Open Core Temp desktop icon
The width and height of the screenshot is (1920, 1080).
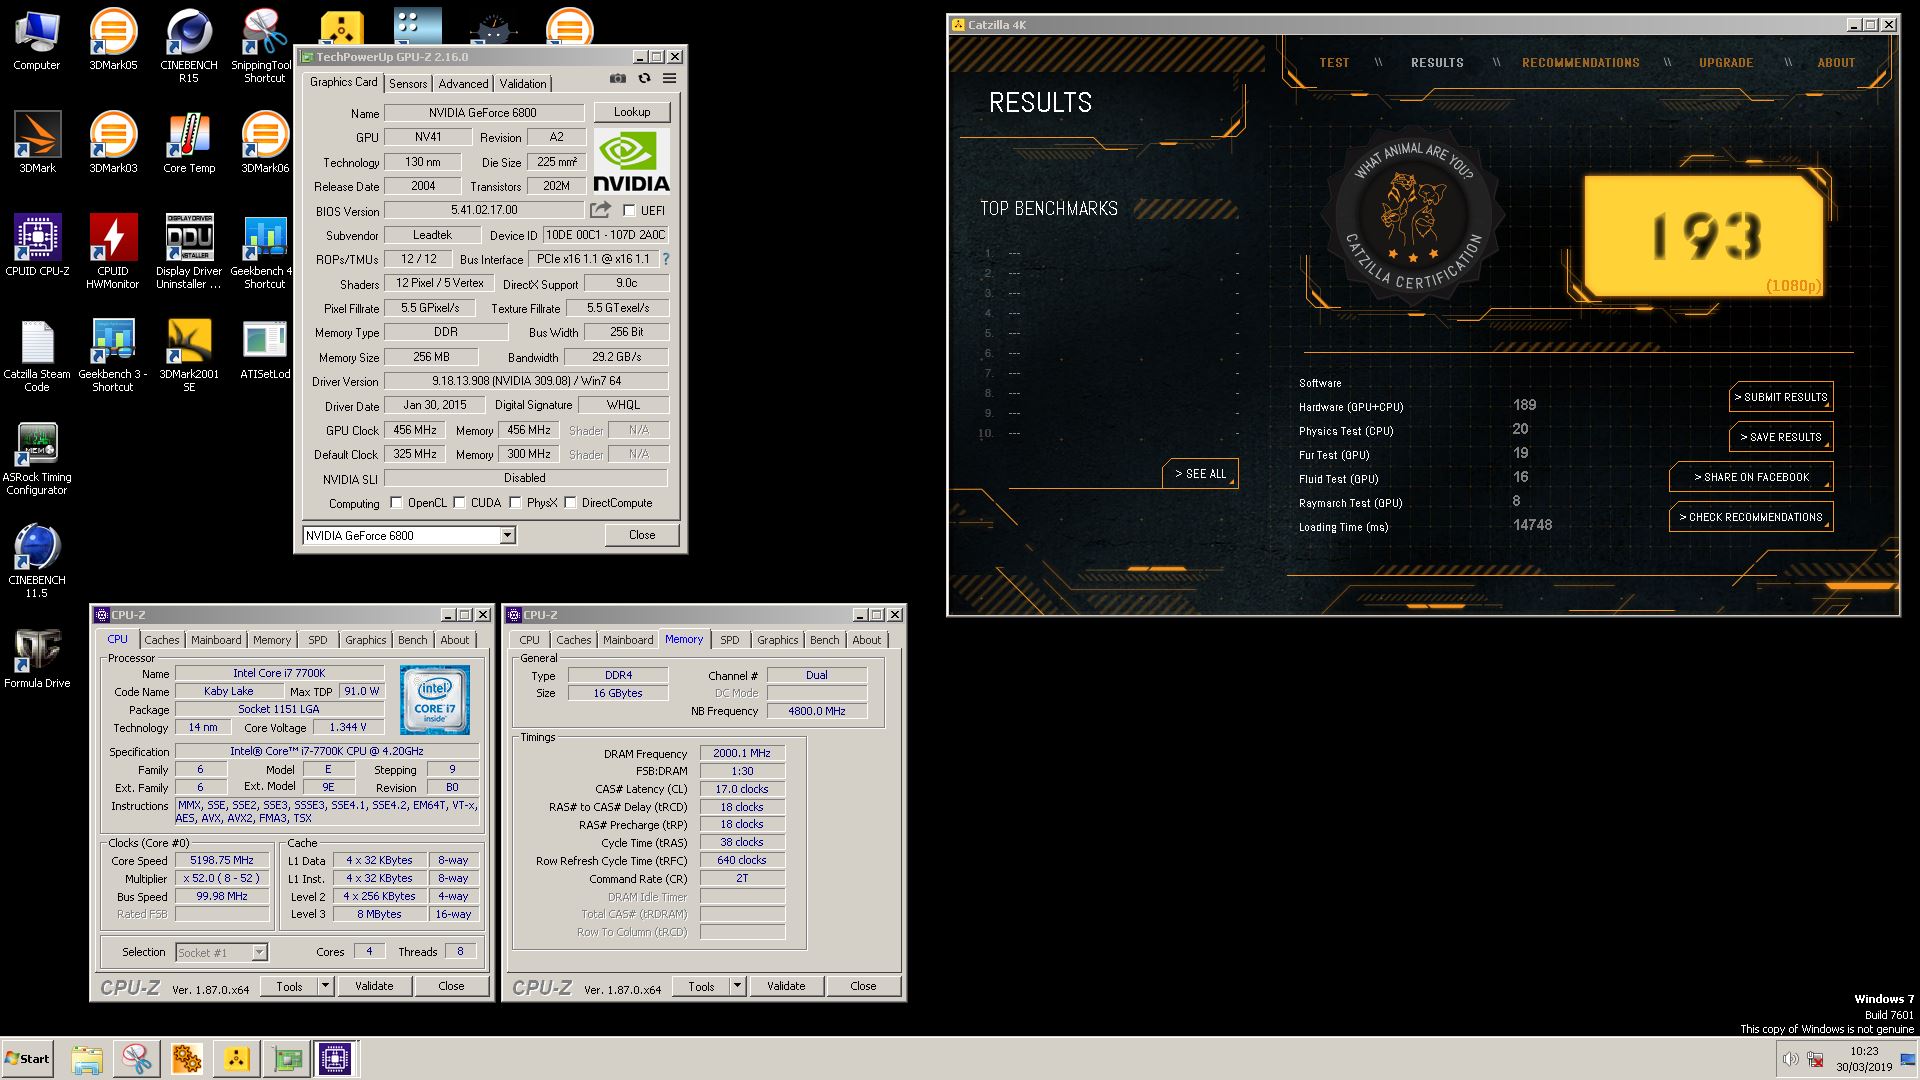189,143
